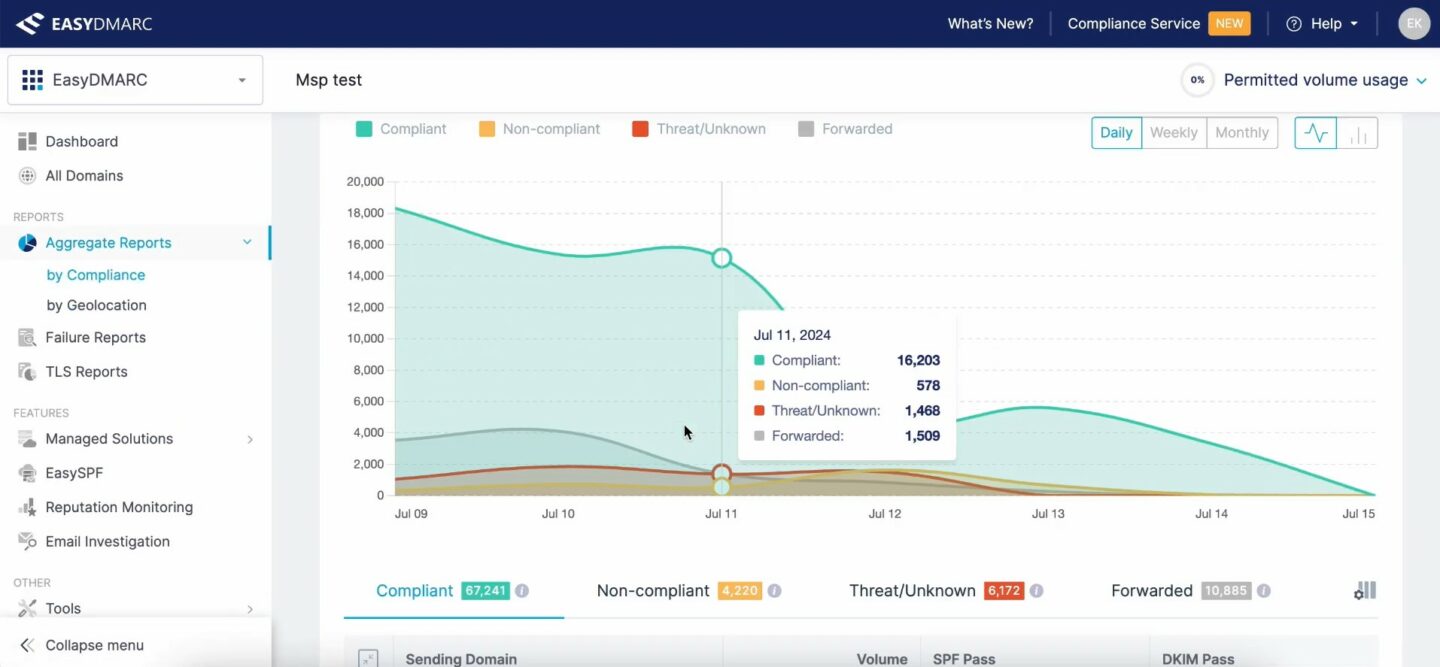Click the Failure Reports icon

point(27,338)
